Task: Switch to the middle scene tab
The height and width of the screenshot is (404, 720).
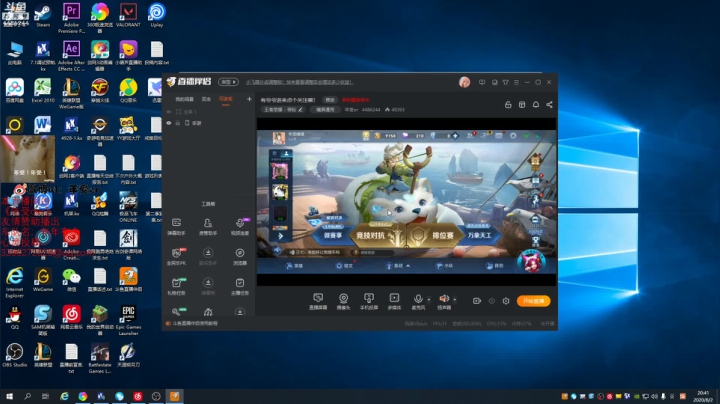Action: [206, 99]
